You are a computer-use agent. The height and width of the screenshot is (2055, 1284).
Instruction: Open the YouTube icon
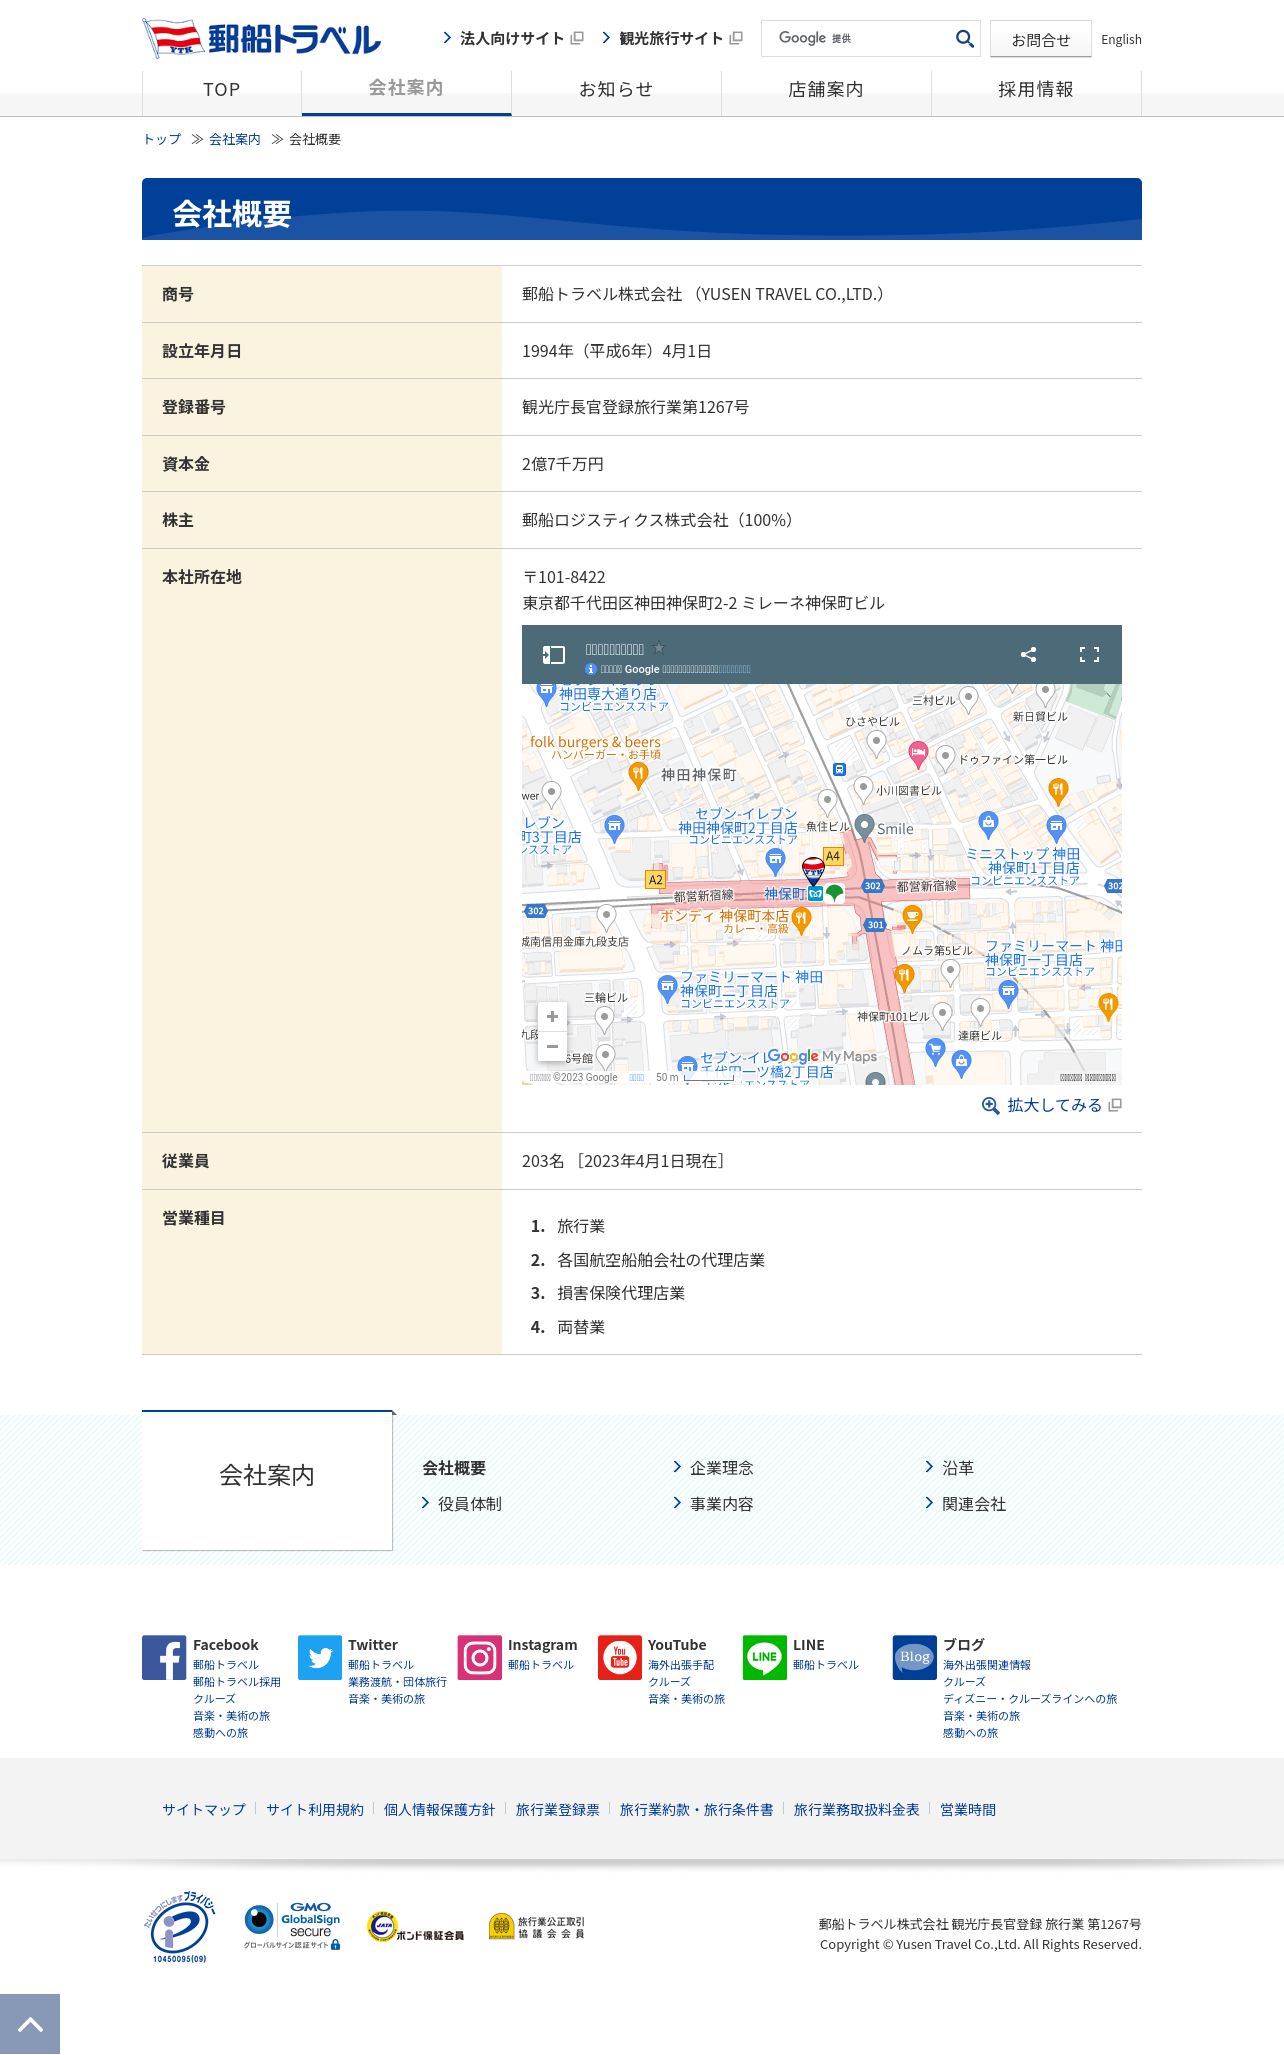620,1658
